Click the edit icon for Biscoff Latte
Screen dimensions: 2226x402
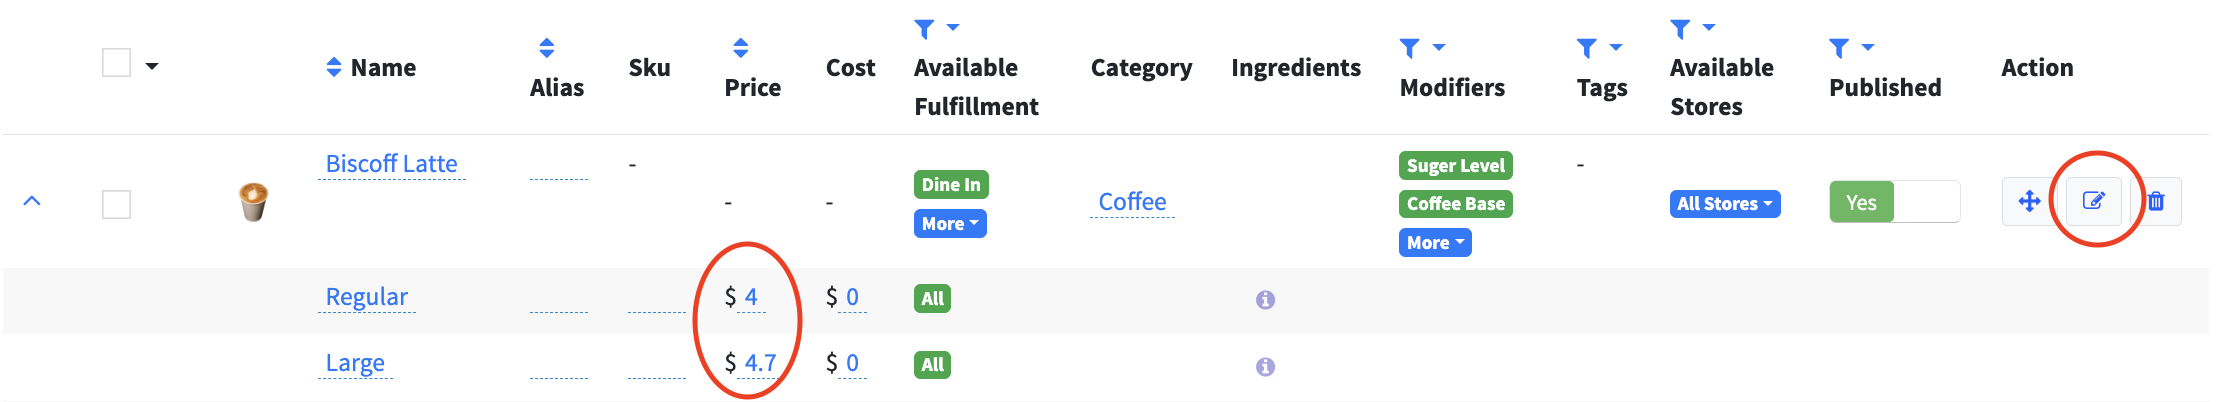pyautogui.click(x=2093, y=201)
